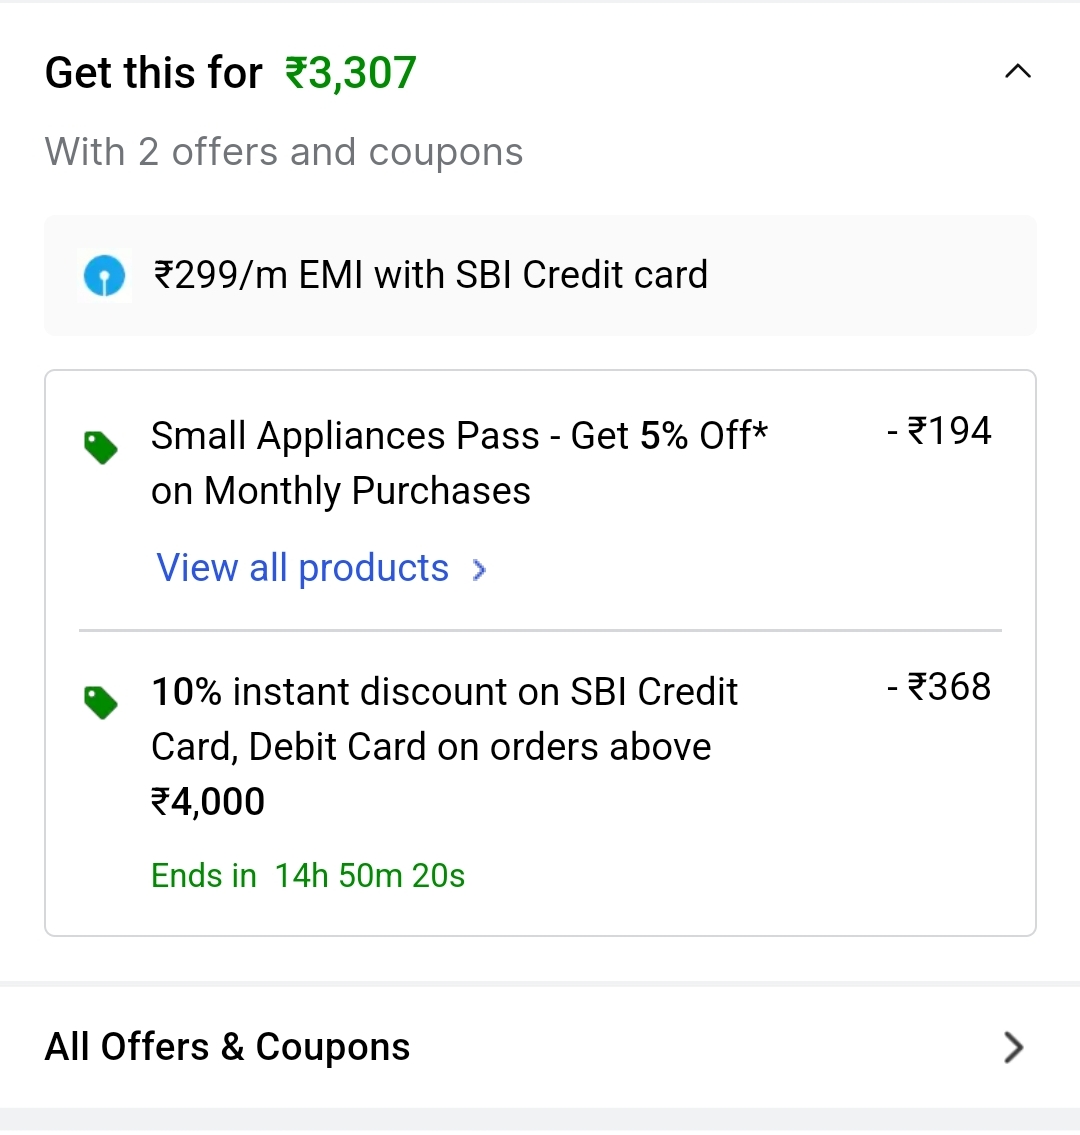Select the 10% instant discount SBI offer text
This screenshot has height=1135, width=1080.
pyautogui.click(x=444, y=692)
